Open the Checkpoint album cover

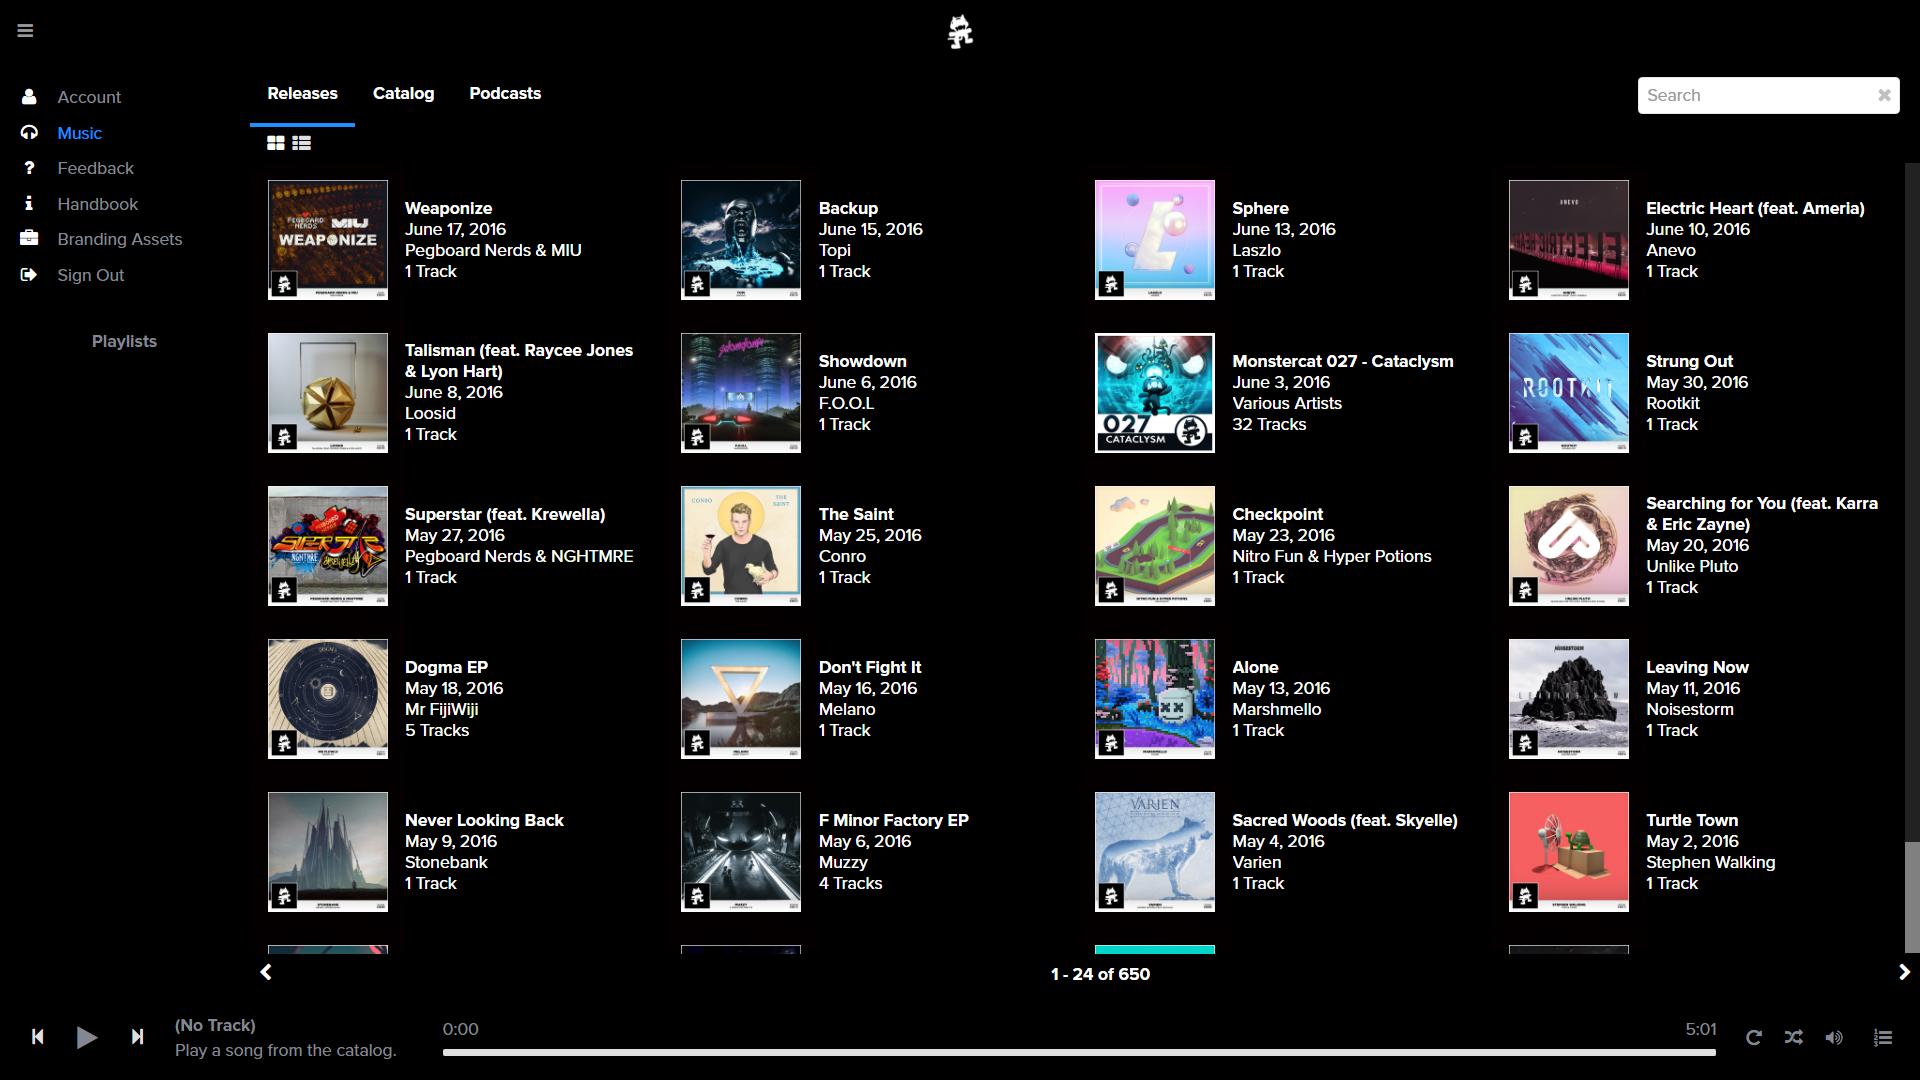(x=1155, y=546)
